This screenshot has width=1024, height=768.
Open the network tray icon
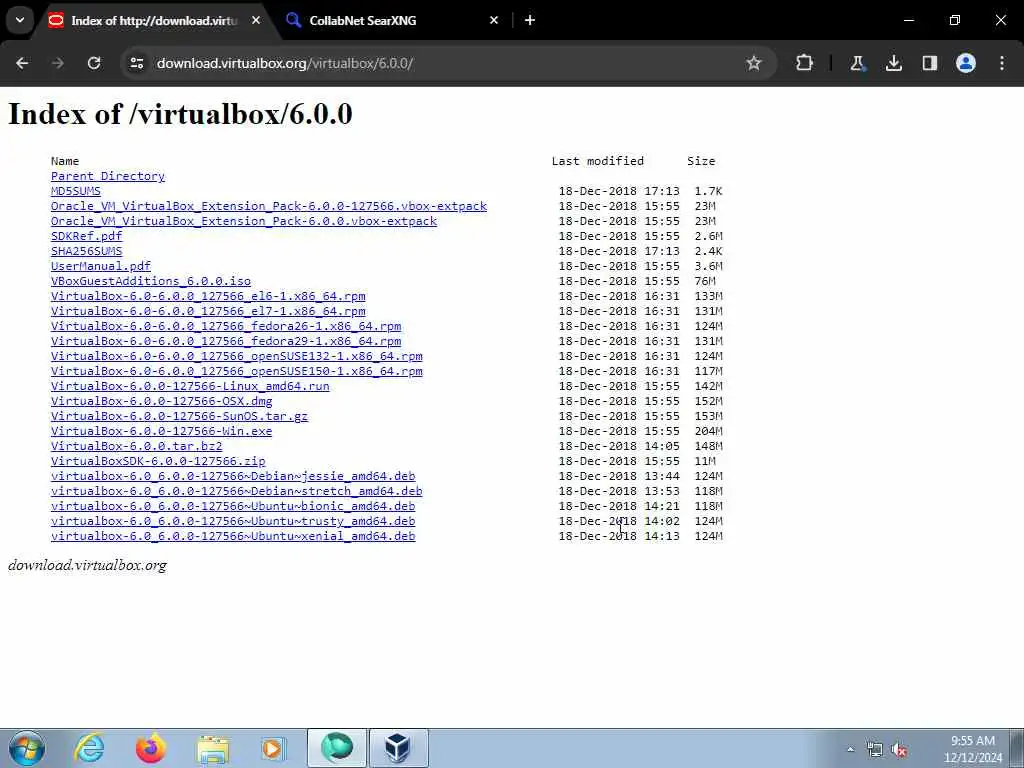tap(874, 750)
